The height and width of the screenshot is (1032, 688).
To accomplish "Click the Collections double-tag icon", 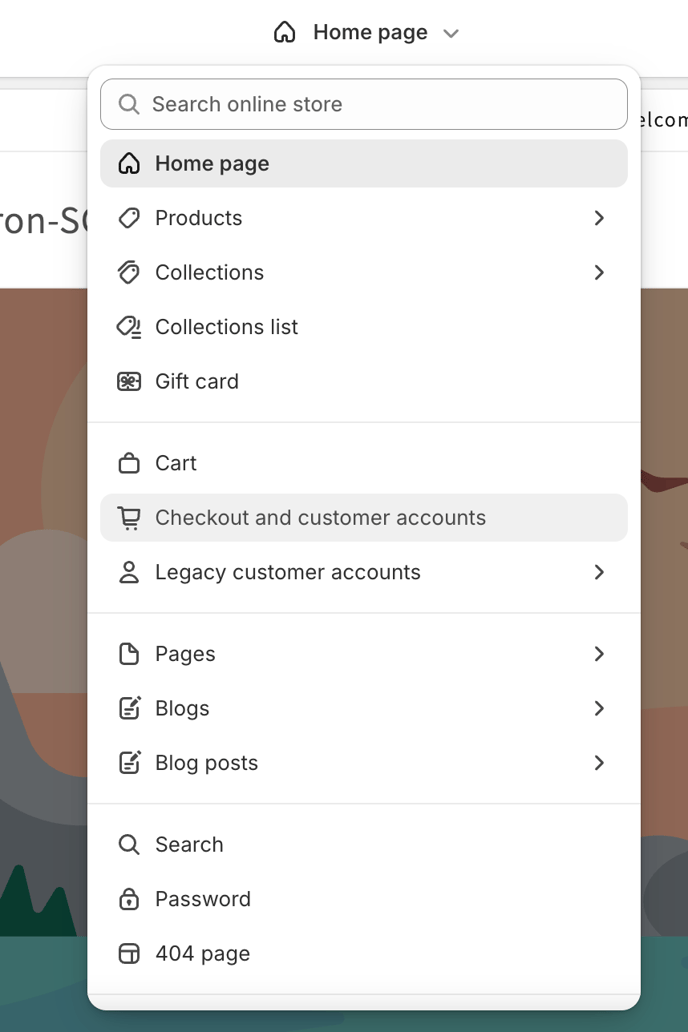I will (x=129, y=272).
